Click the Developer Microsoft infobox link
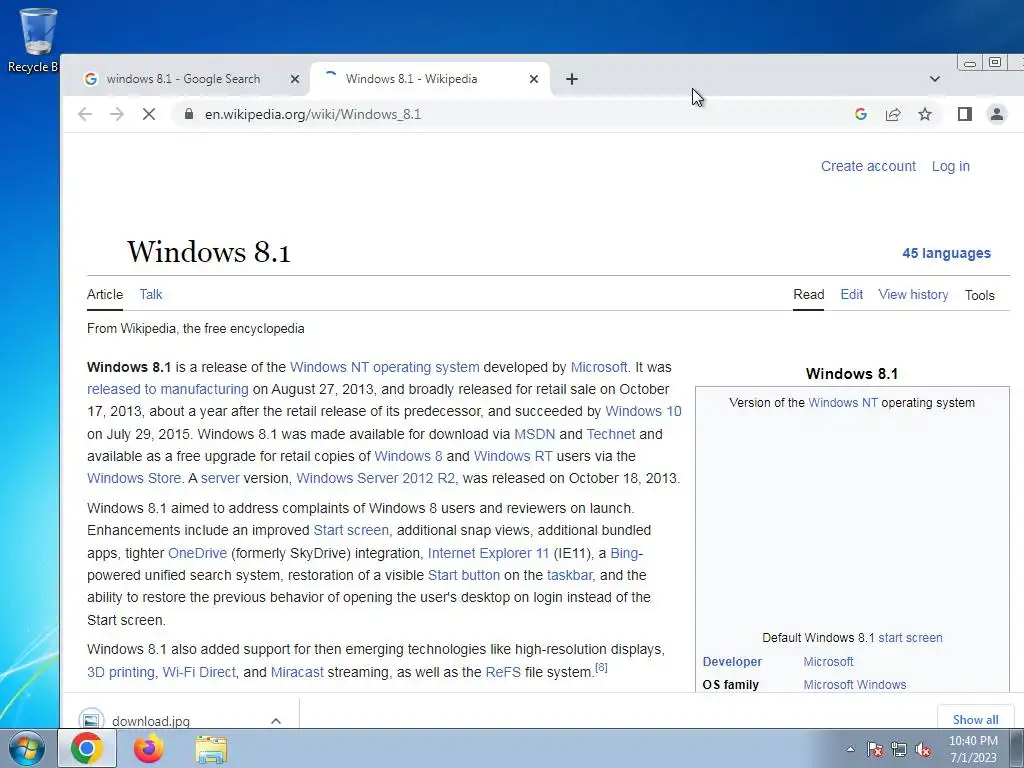Image resolution: width=1024 pixels, height=768 pixels. point(828,662)
